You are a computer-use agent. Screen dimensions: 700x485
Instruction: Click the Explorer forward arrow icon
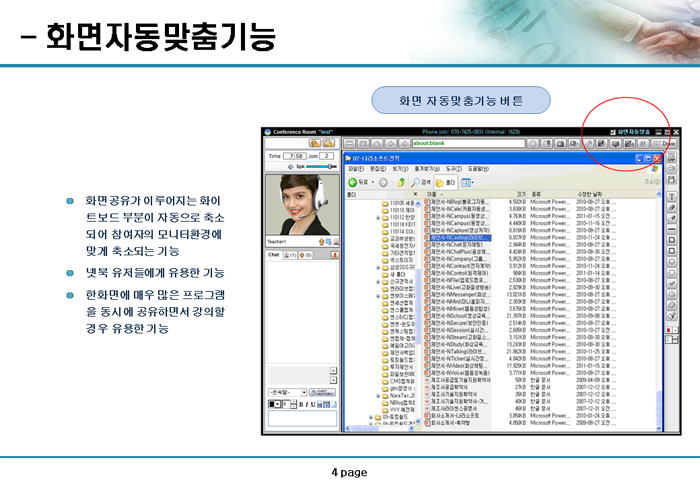click(383, 182)
